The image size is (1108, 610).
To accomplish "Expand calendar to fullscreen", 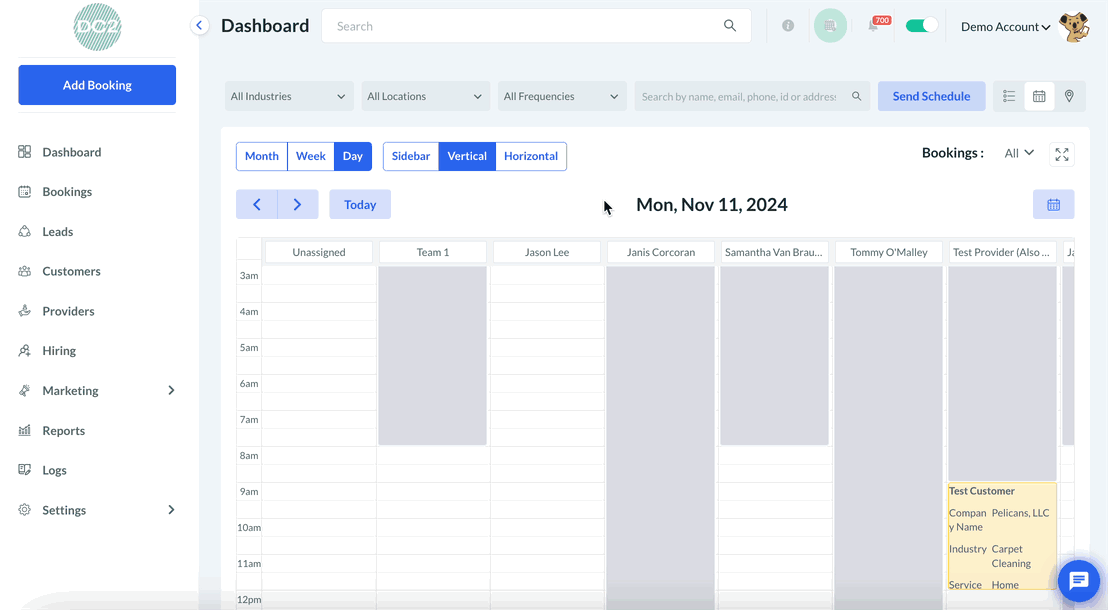I will point(1062,154).
